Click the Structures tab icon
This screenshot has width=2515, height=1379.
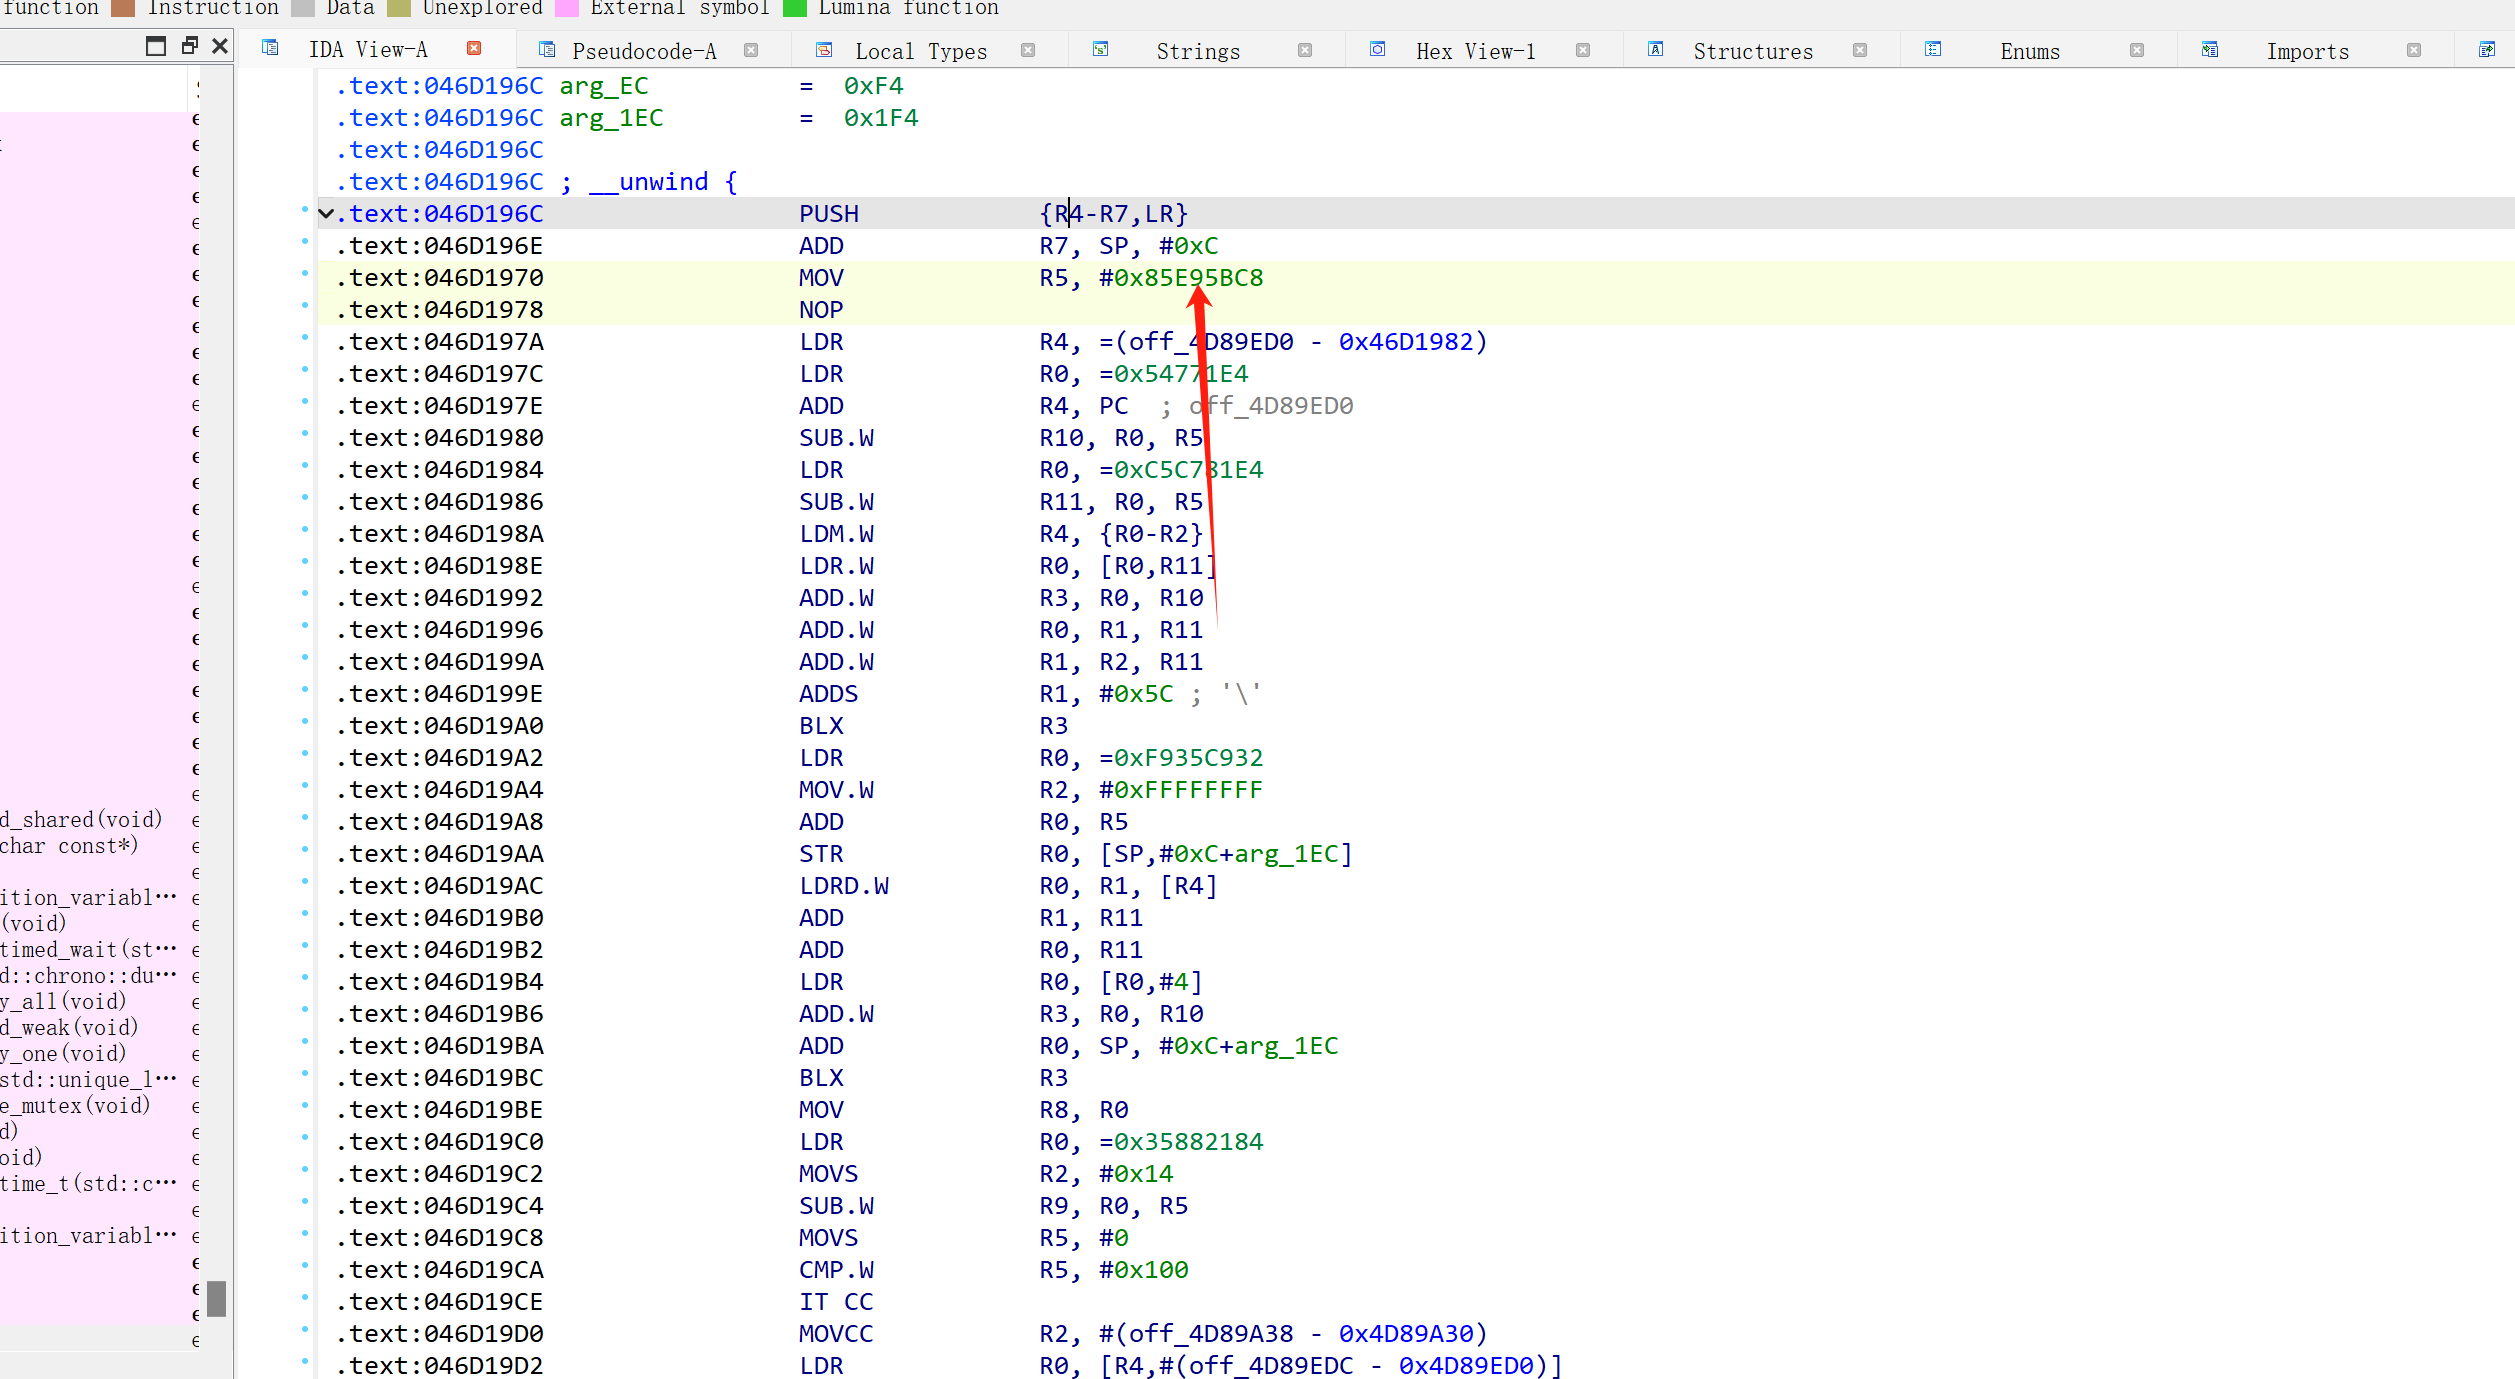click(1656, 49)
